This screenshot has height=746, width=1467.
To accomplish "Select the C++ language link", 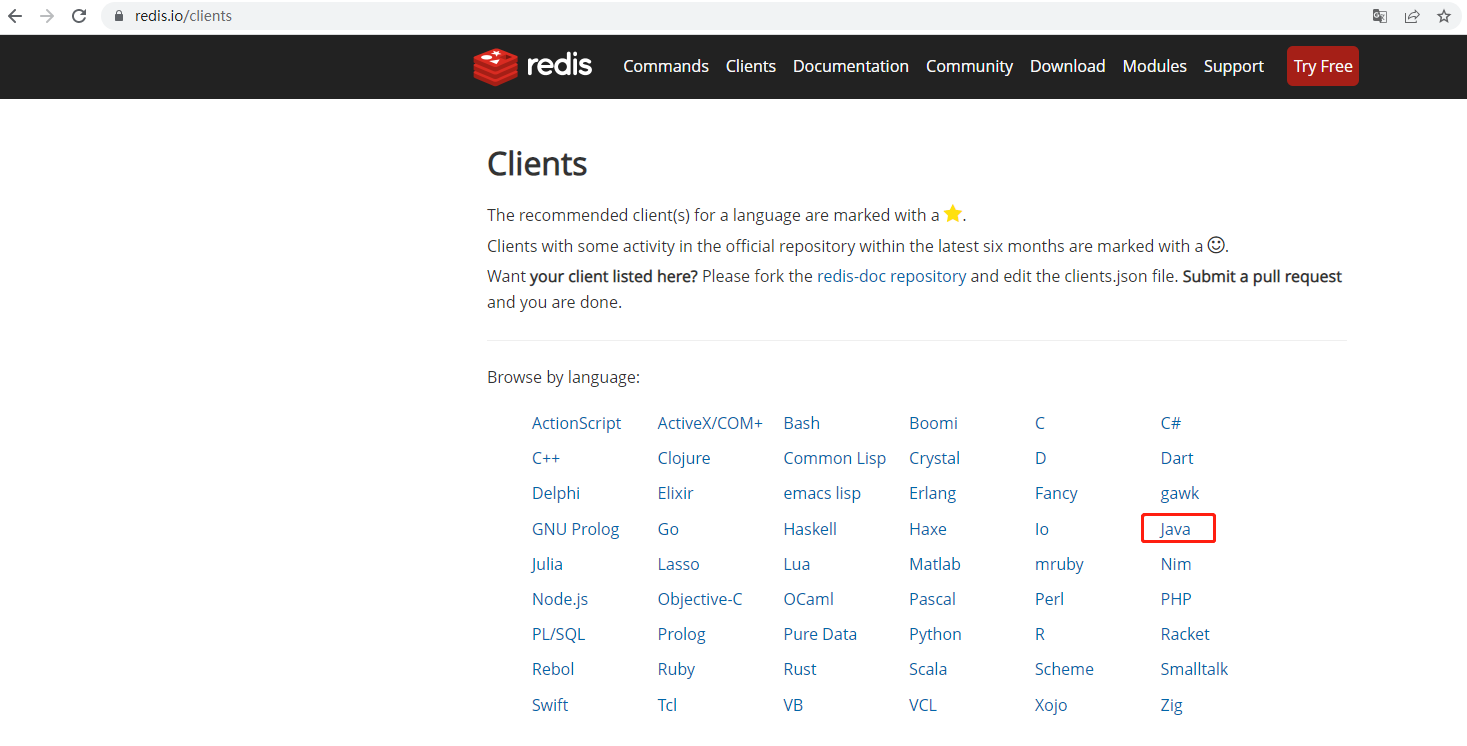I will [546, 458].
